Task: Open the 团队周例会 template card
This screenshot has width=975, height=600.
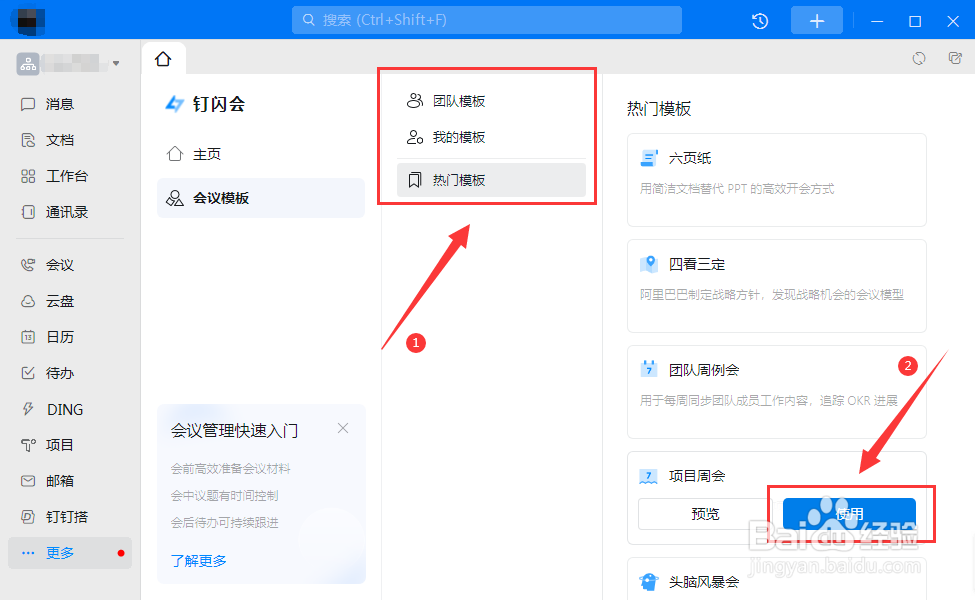Action: click(x=777, y=392)
